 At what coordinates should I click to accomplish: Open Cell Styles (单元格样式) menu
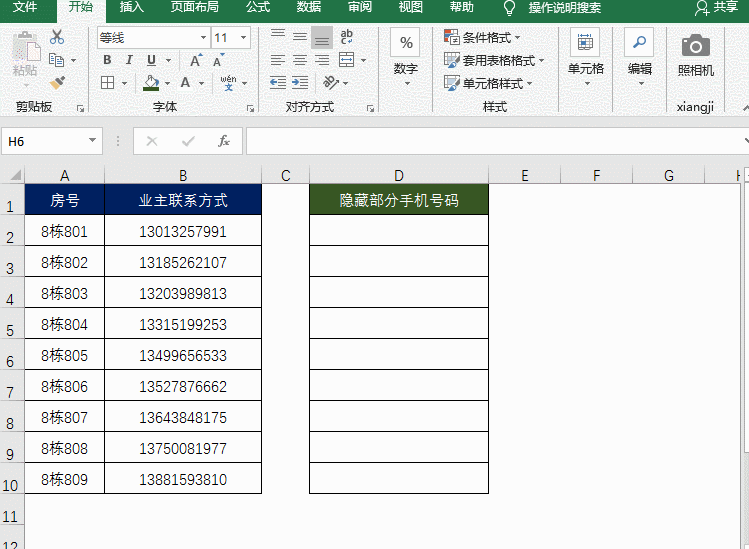pyautogui.click(x=488, y=83)
